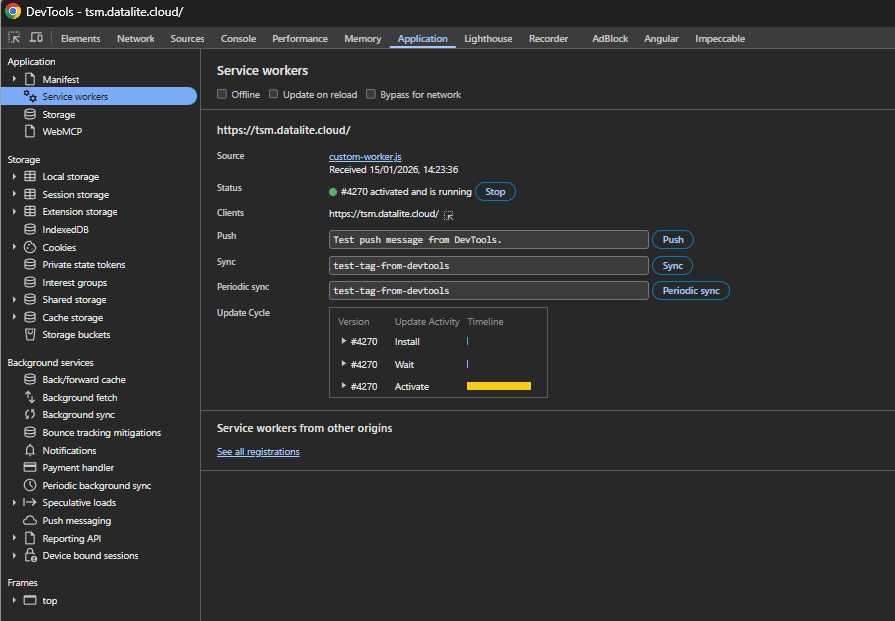Click the Interest groups database icon

(x=30, y=283)
